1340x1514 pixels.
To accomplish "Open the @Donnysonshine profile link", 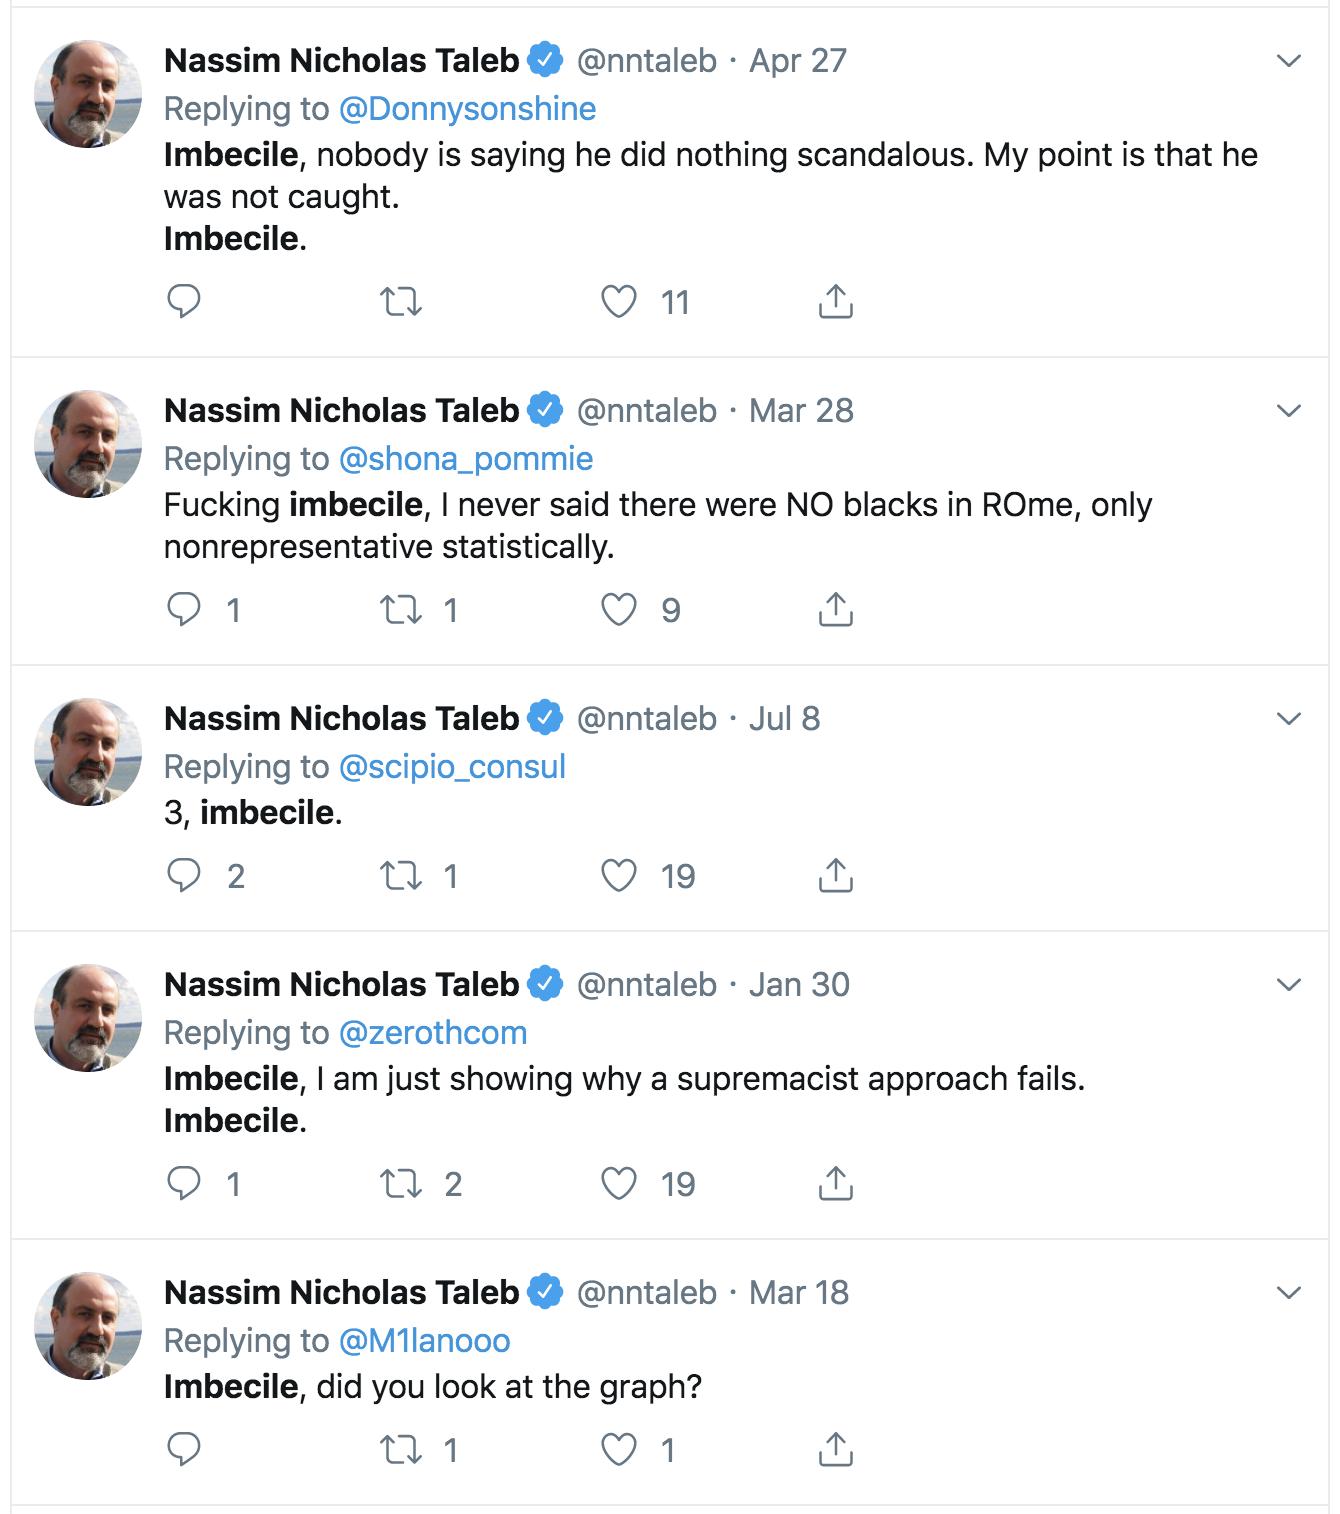I will coord(467,108).
